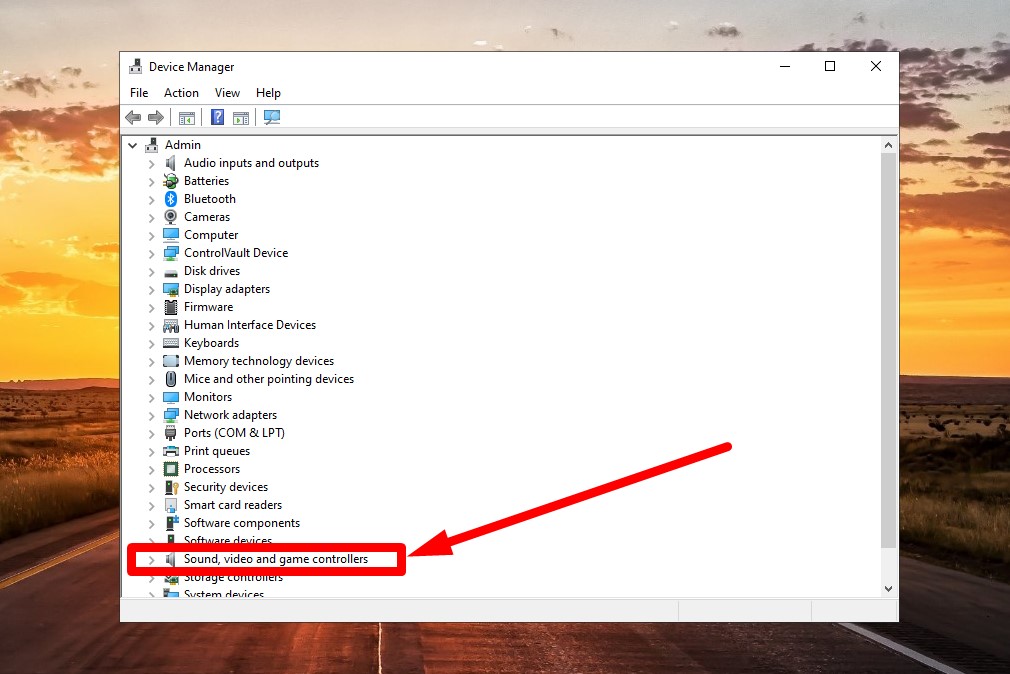Image resolution: width=1010 pixels, height=674 pixels.
Task: Click the Memory technology devices icon
Action: [x=171, y=361]
